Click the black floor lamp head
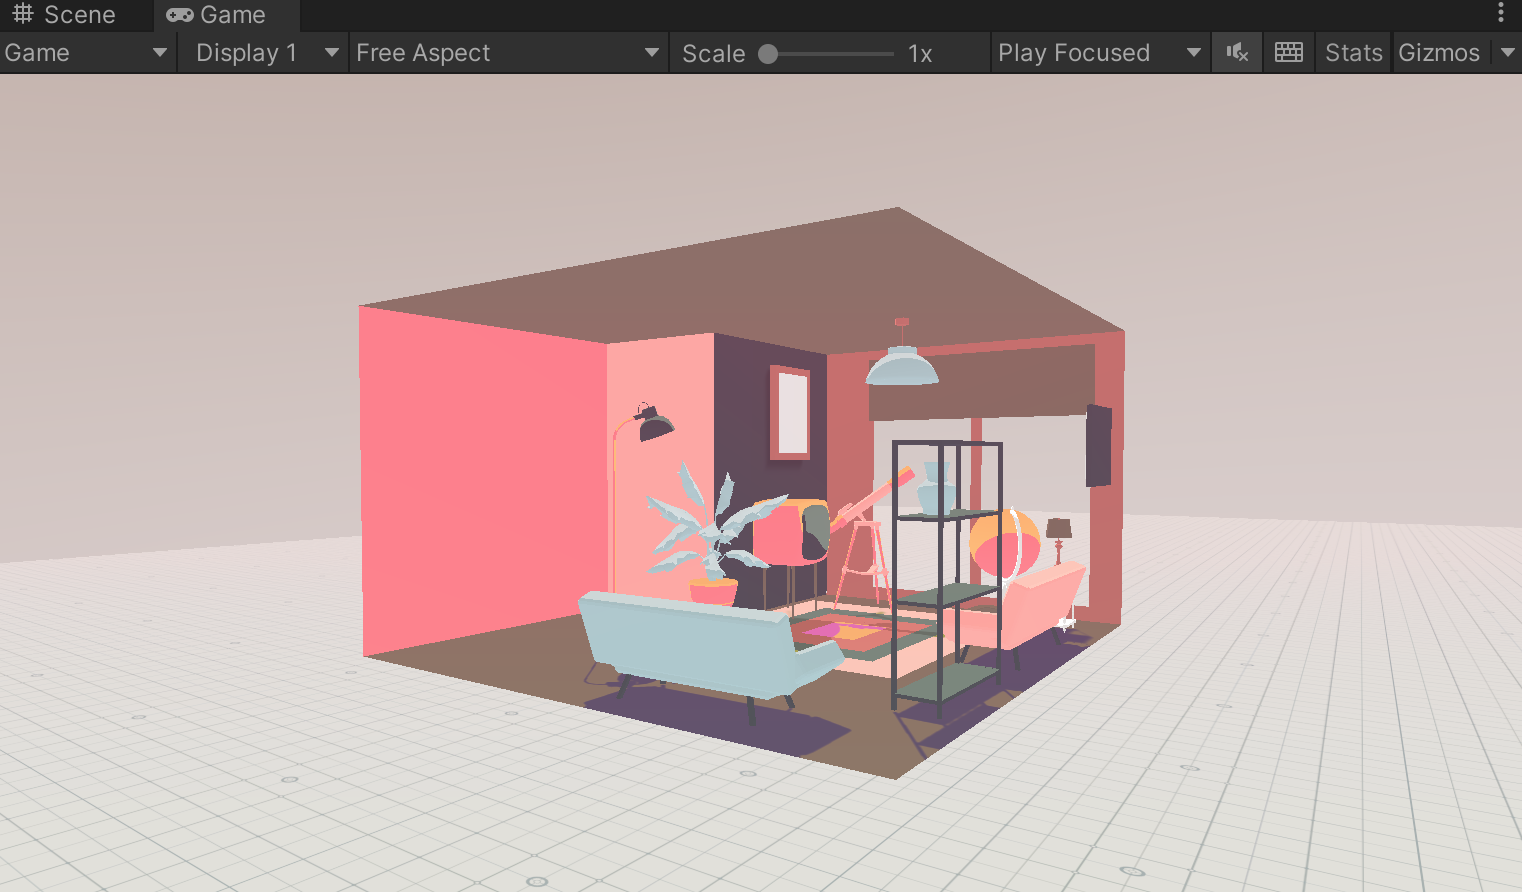The height and width of the screenshot is (892, 1522). [x=653, y=425]
